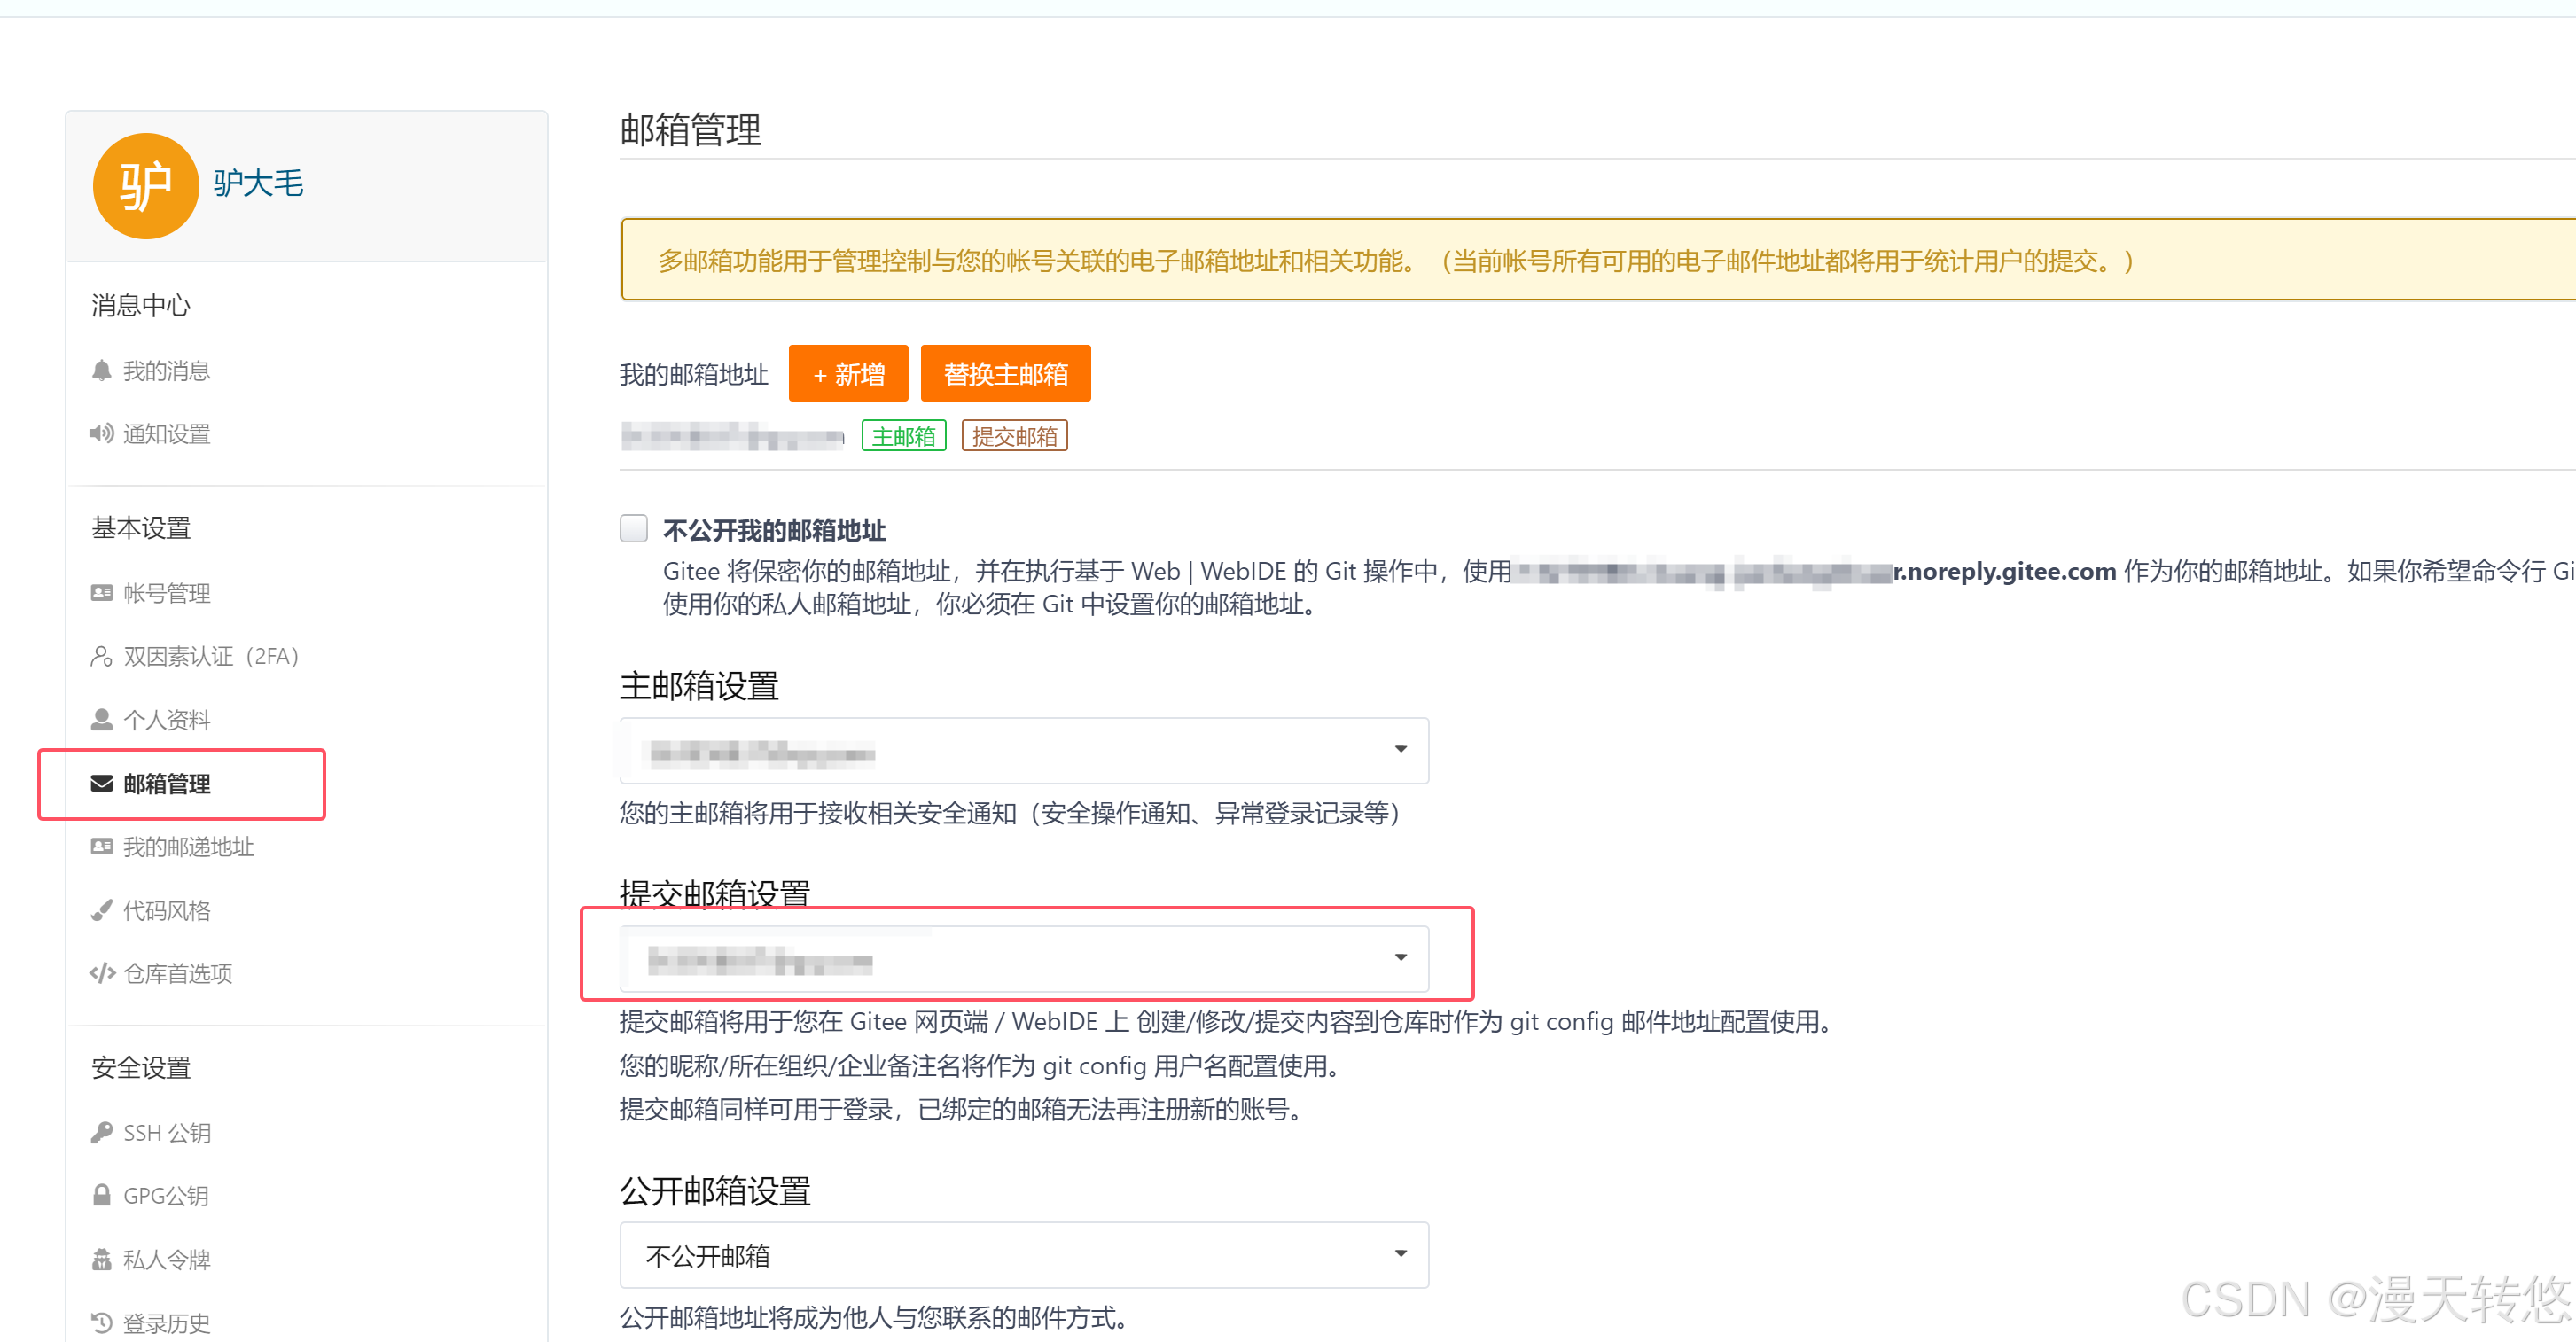The image size is (2576, 1342).
Task: Open the 不公开邮箱 dropdown
Action: coord(1023,1256)
